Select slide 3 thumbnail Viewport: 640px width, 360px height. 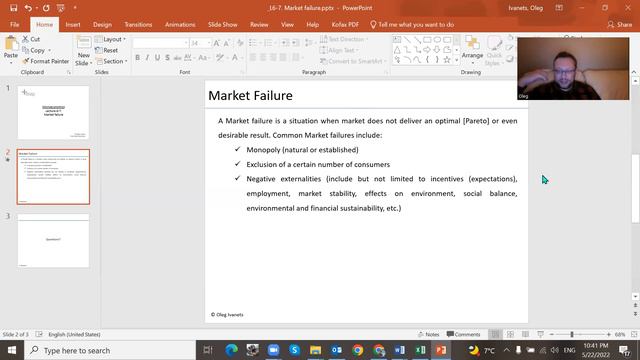pyautogui.click(x=53, y=240)
